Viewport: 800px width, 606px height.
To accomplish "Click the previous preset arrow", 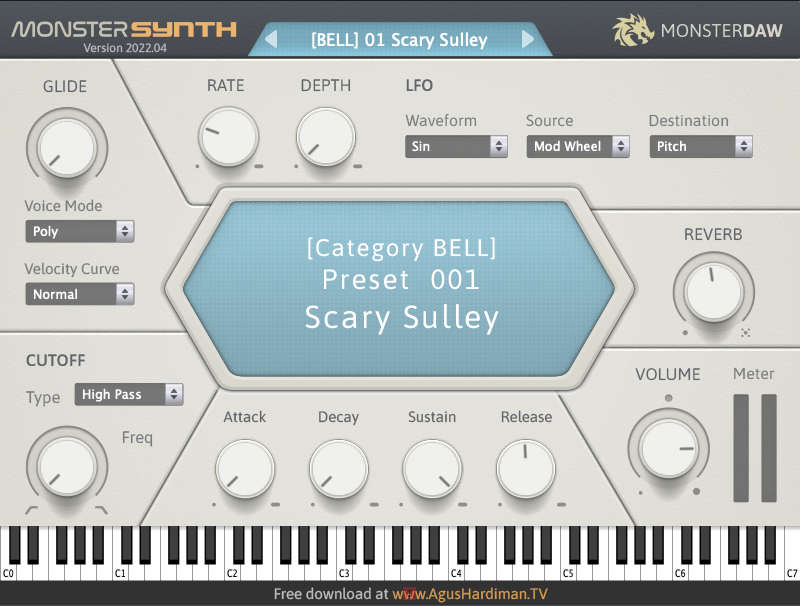I will tap(271, 39).
